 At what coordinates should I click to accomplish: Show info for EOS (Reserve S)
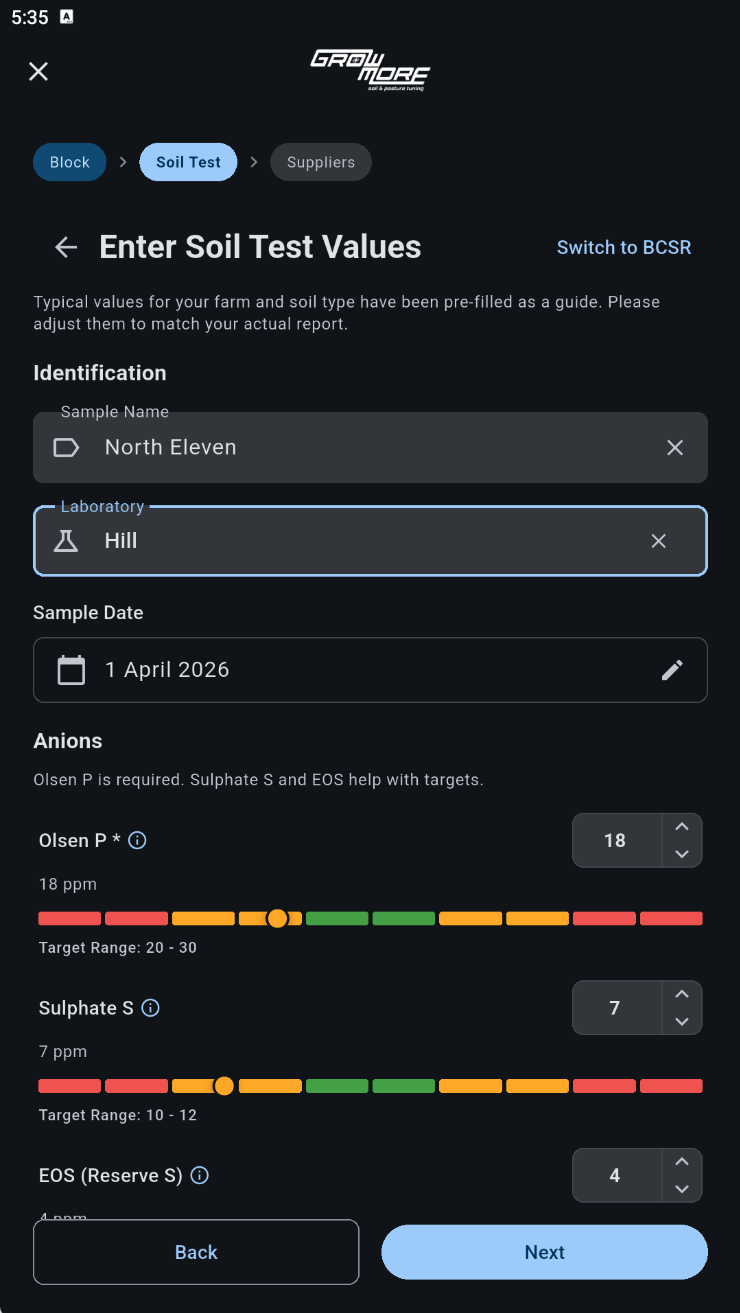pyautogui.click(x=200, y=1175)
